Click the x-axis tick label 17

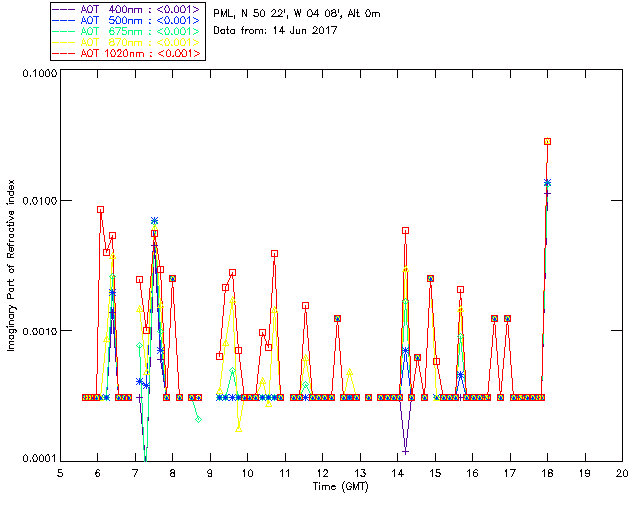(x=510, y=473)
